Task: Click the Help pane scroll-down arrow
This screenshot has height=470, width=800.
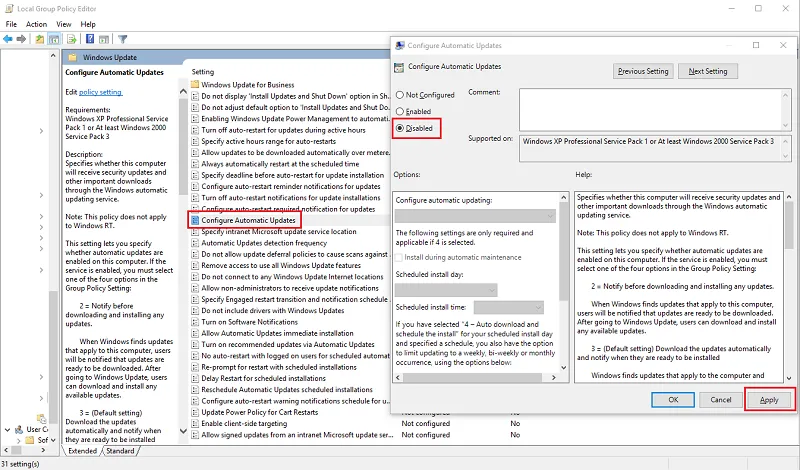Action: (x=789, y=378)
